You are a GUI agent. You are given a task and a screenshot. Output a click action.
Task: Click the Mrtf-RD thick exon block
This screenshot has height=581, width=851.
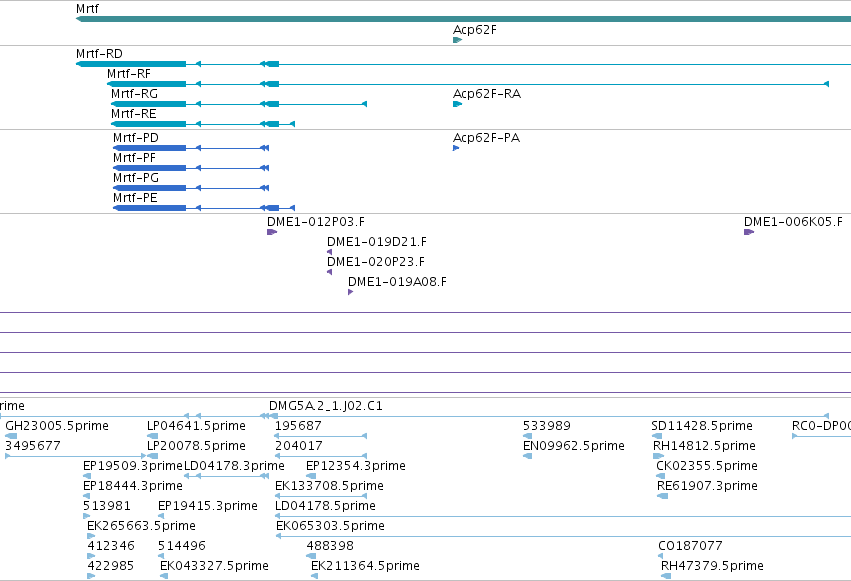[131, 64]
